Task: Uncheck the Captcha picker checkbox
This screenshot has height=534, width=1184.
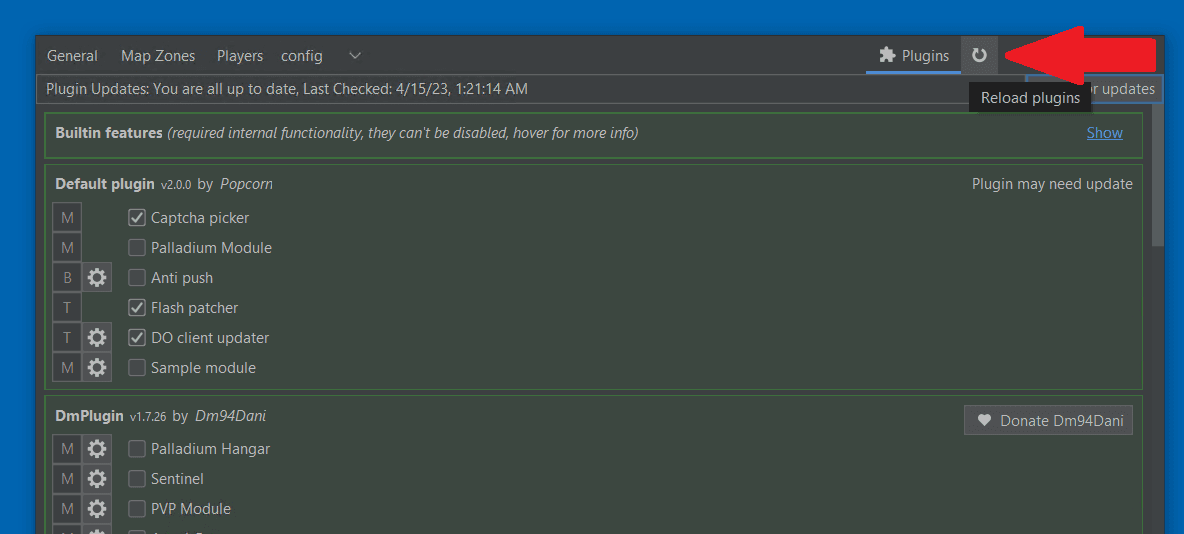Action: pos(137,218)
